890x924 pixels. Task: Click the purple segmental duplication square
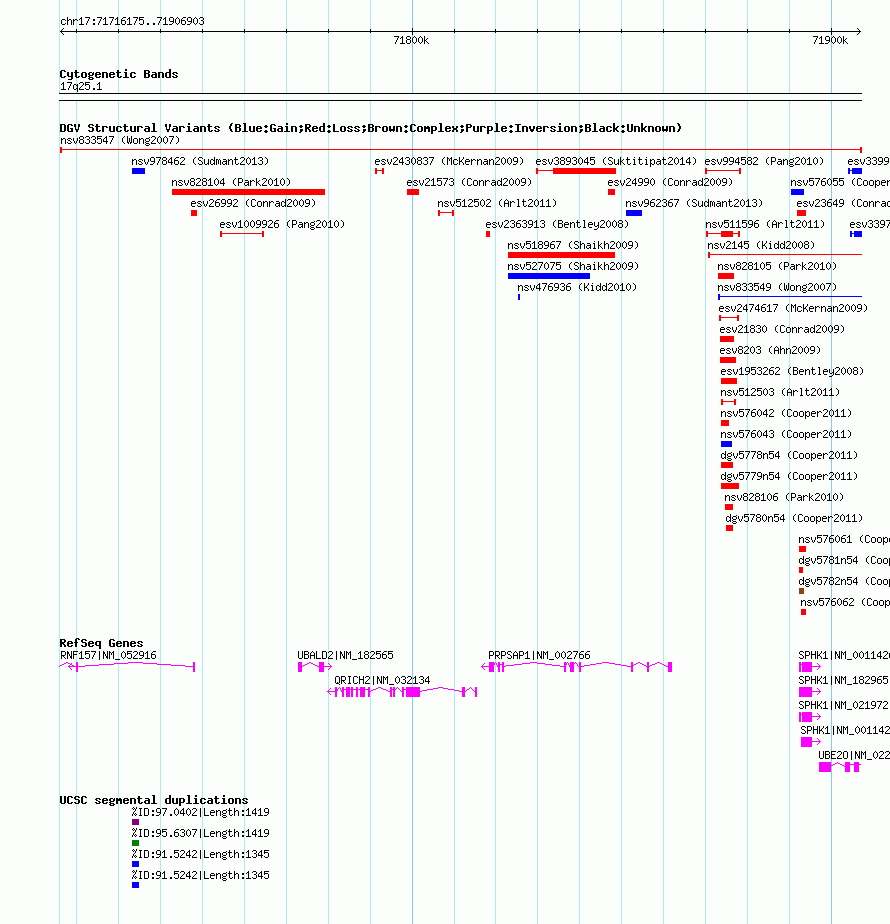[136, 822]
